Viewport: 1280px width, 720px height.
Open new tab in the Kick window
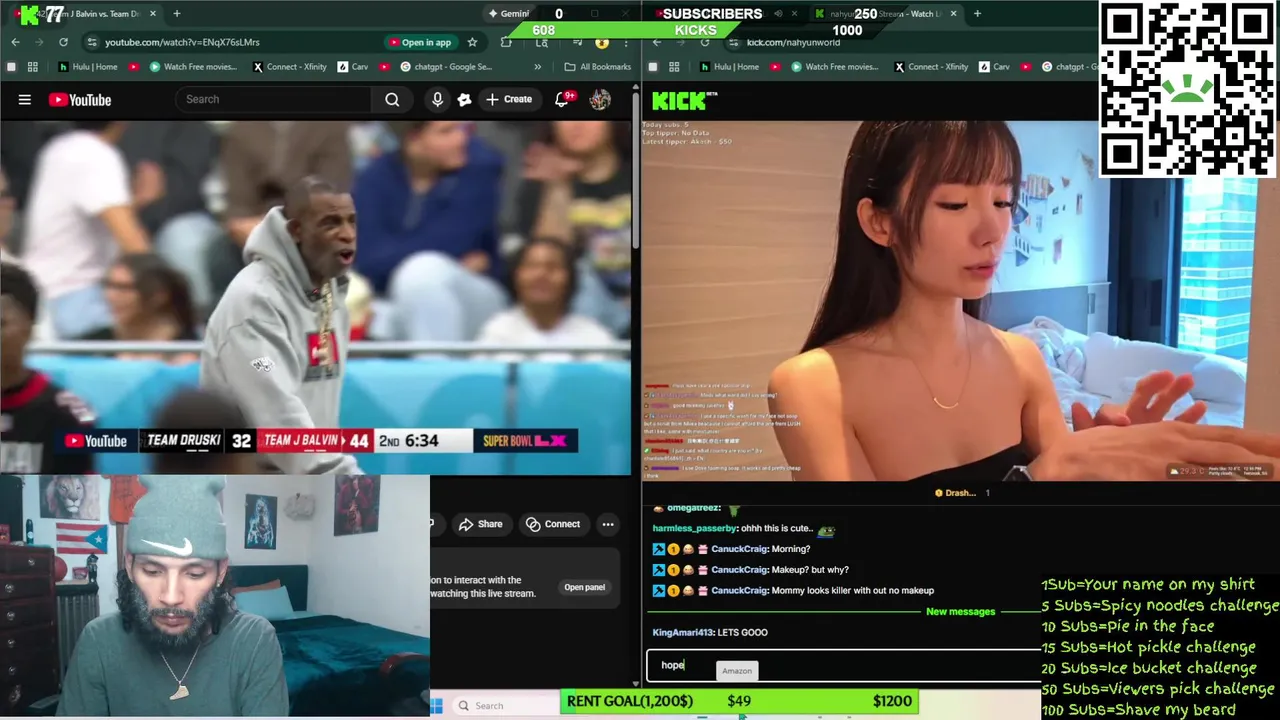[x=977, y=14]
